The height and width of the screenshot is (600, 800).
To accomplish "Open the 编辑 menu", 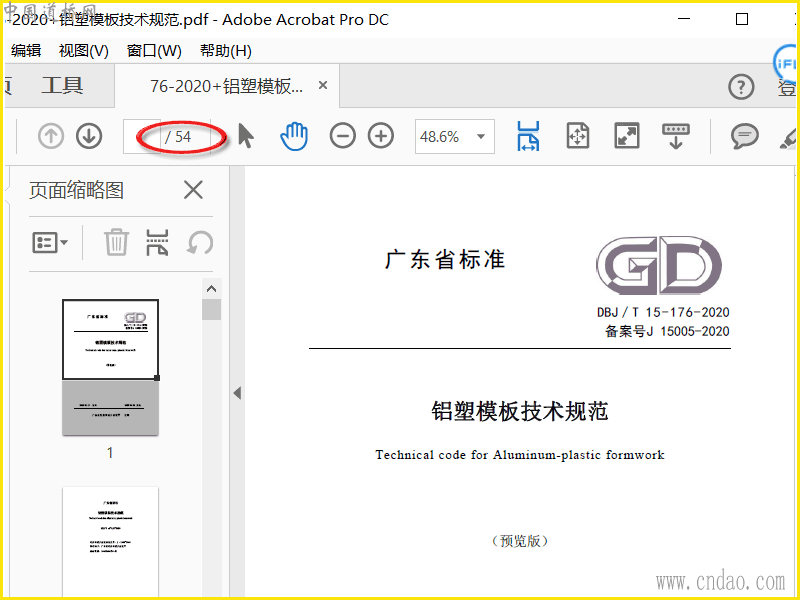I will click(26, 51).
